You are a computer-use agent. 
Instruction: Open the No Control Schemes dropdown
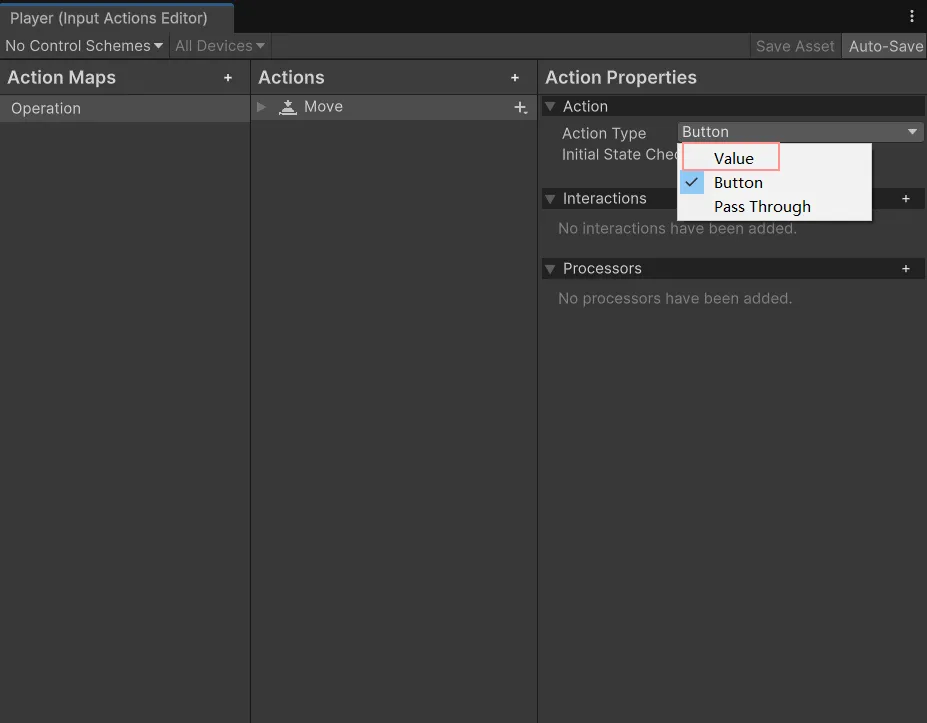(x=84, y=46)
